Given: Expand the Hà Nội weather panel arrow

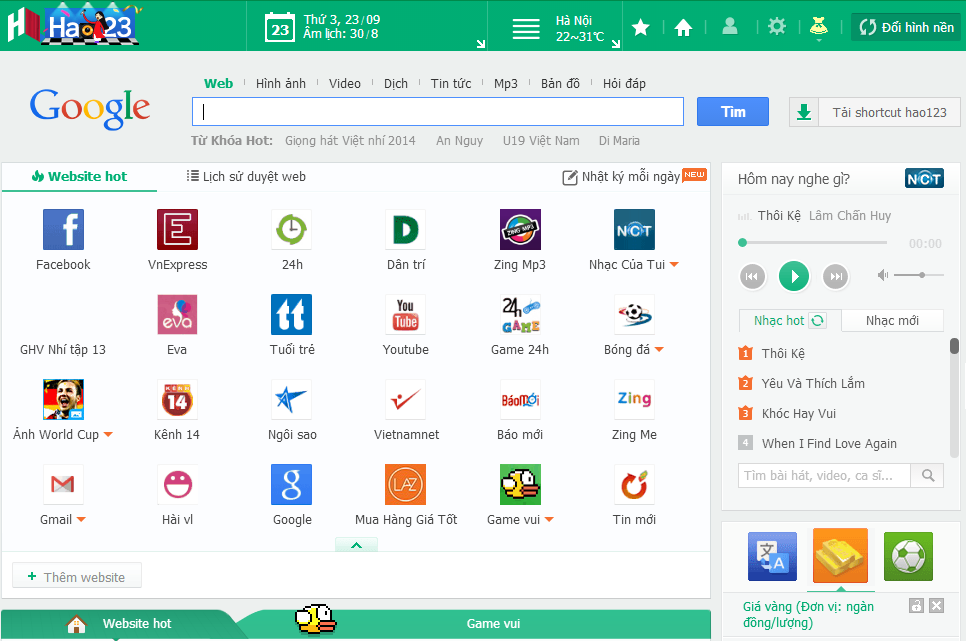Looking at the screenshot, I should pos(615,44).
